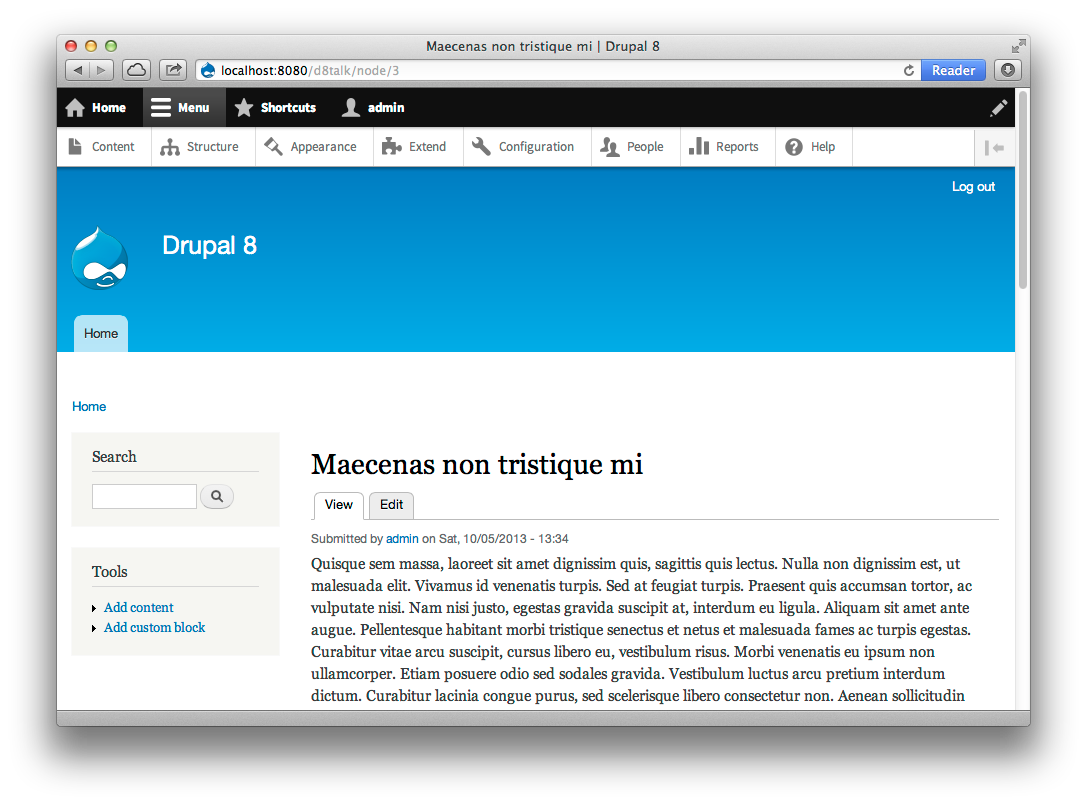This screenshot has height=805, width=1087.
Task: Click into the Search text field
Action: 144,496
